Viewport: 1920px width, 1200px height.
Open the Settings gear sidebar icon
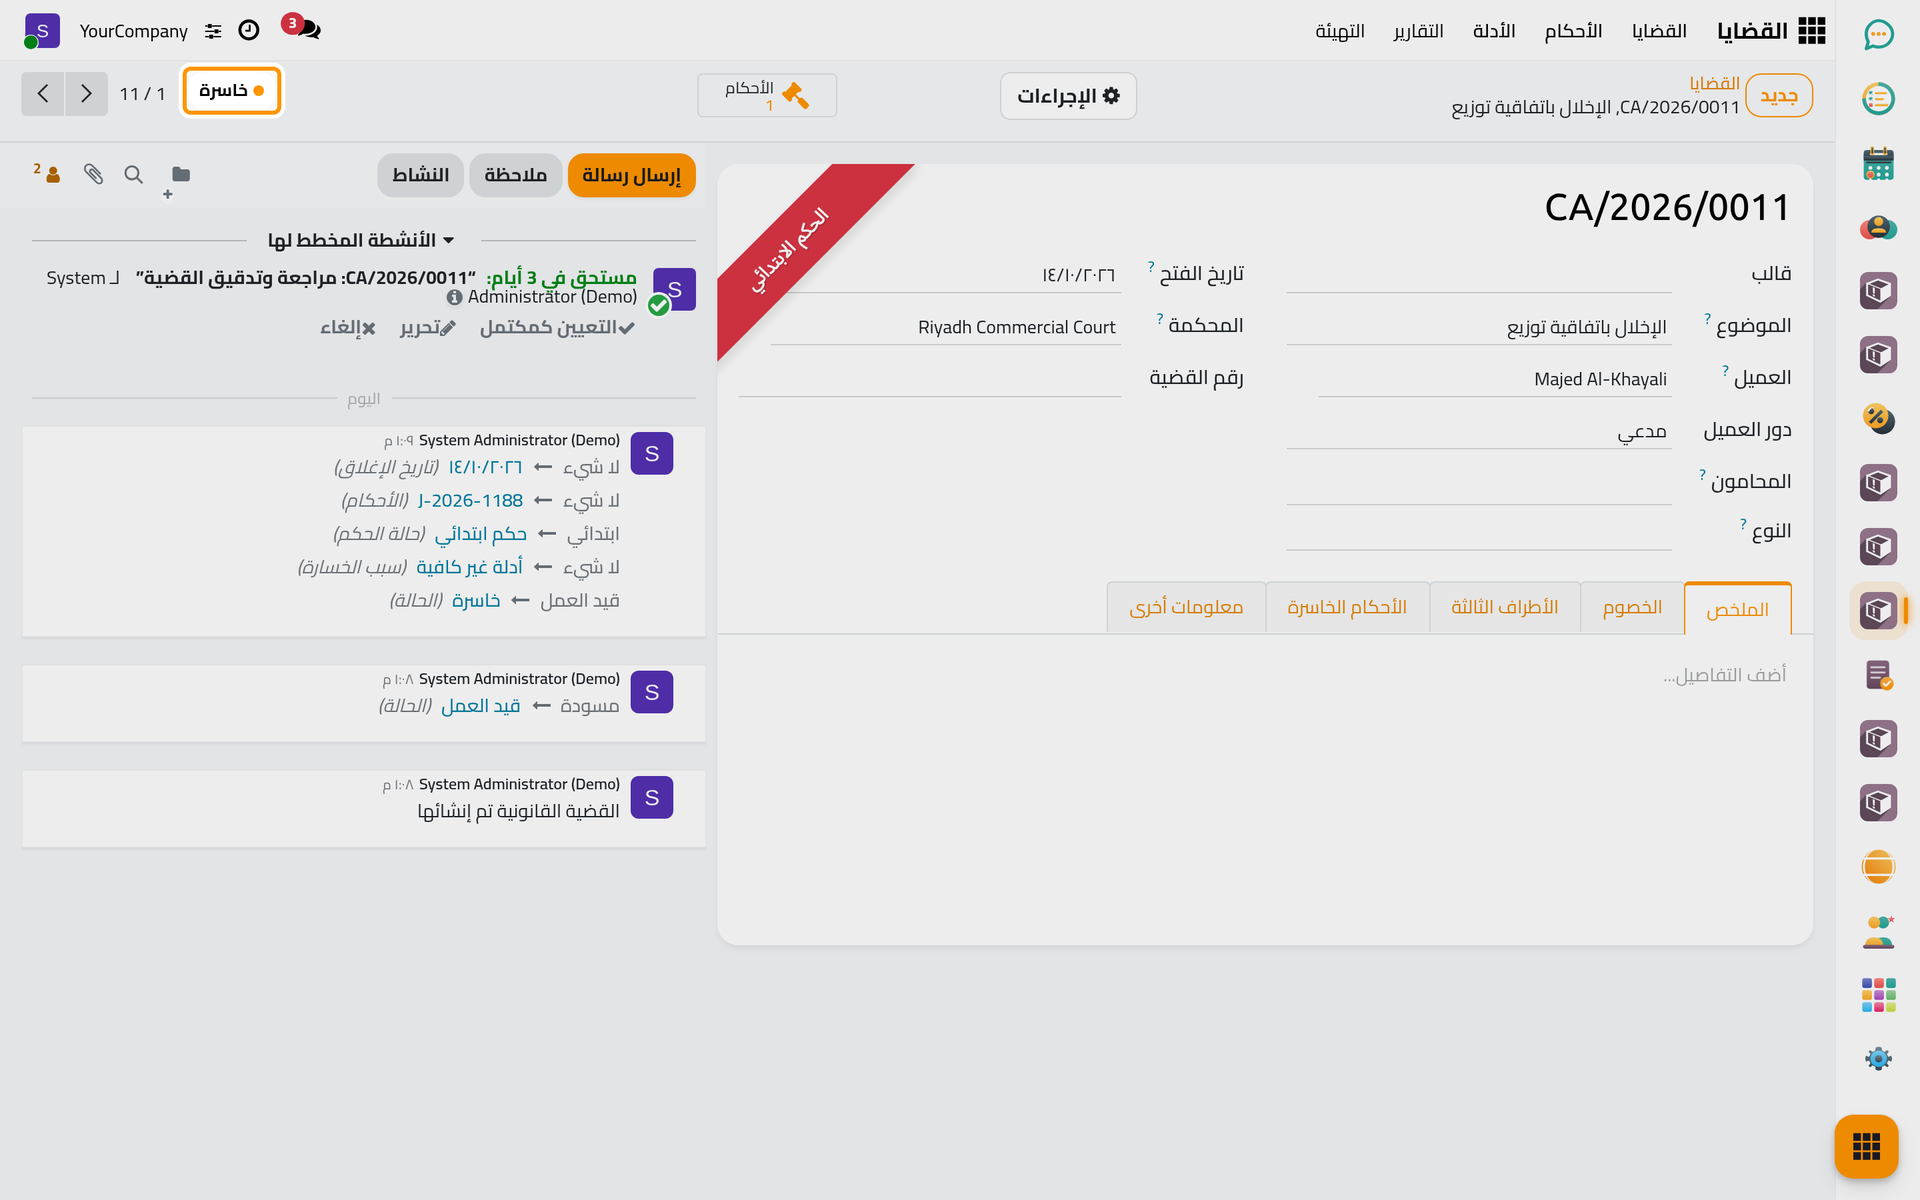[1879, 1059]
